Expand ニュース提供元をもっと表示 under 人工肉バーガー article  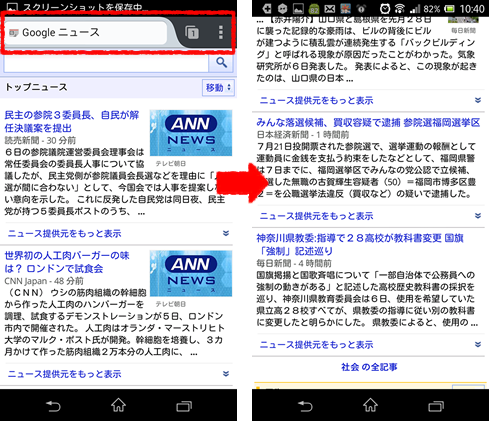point(64,374)
